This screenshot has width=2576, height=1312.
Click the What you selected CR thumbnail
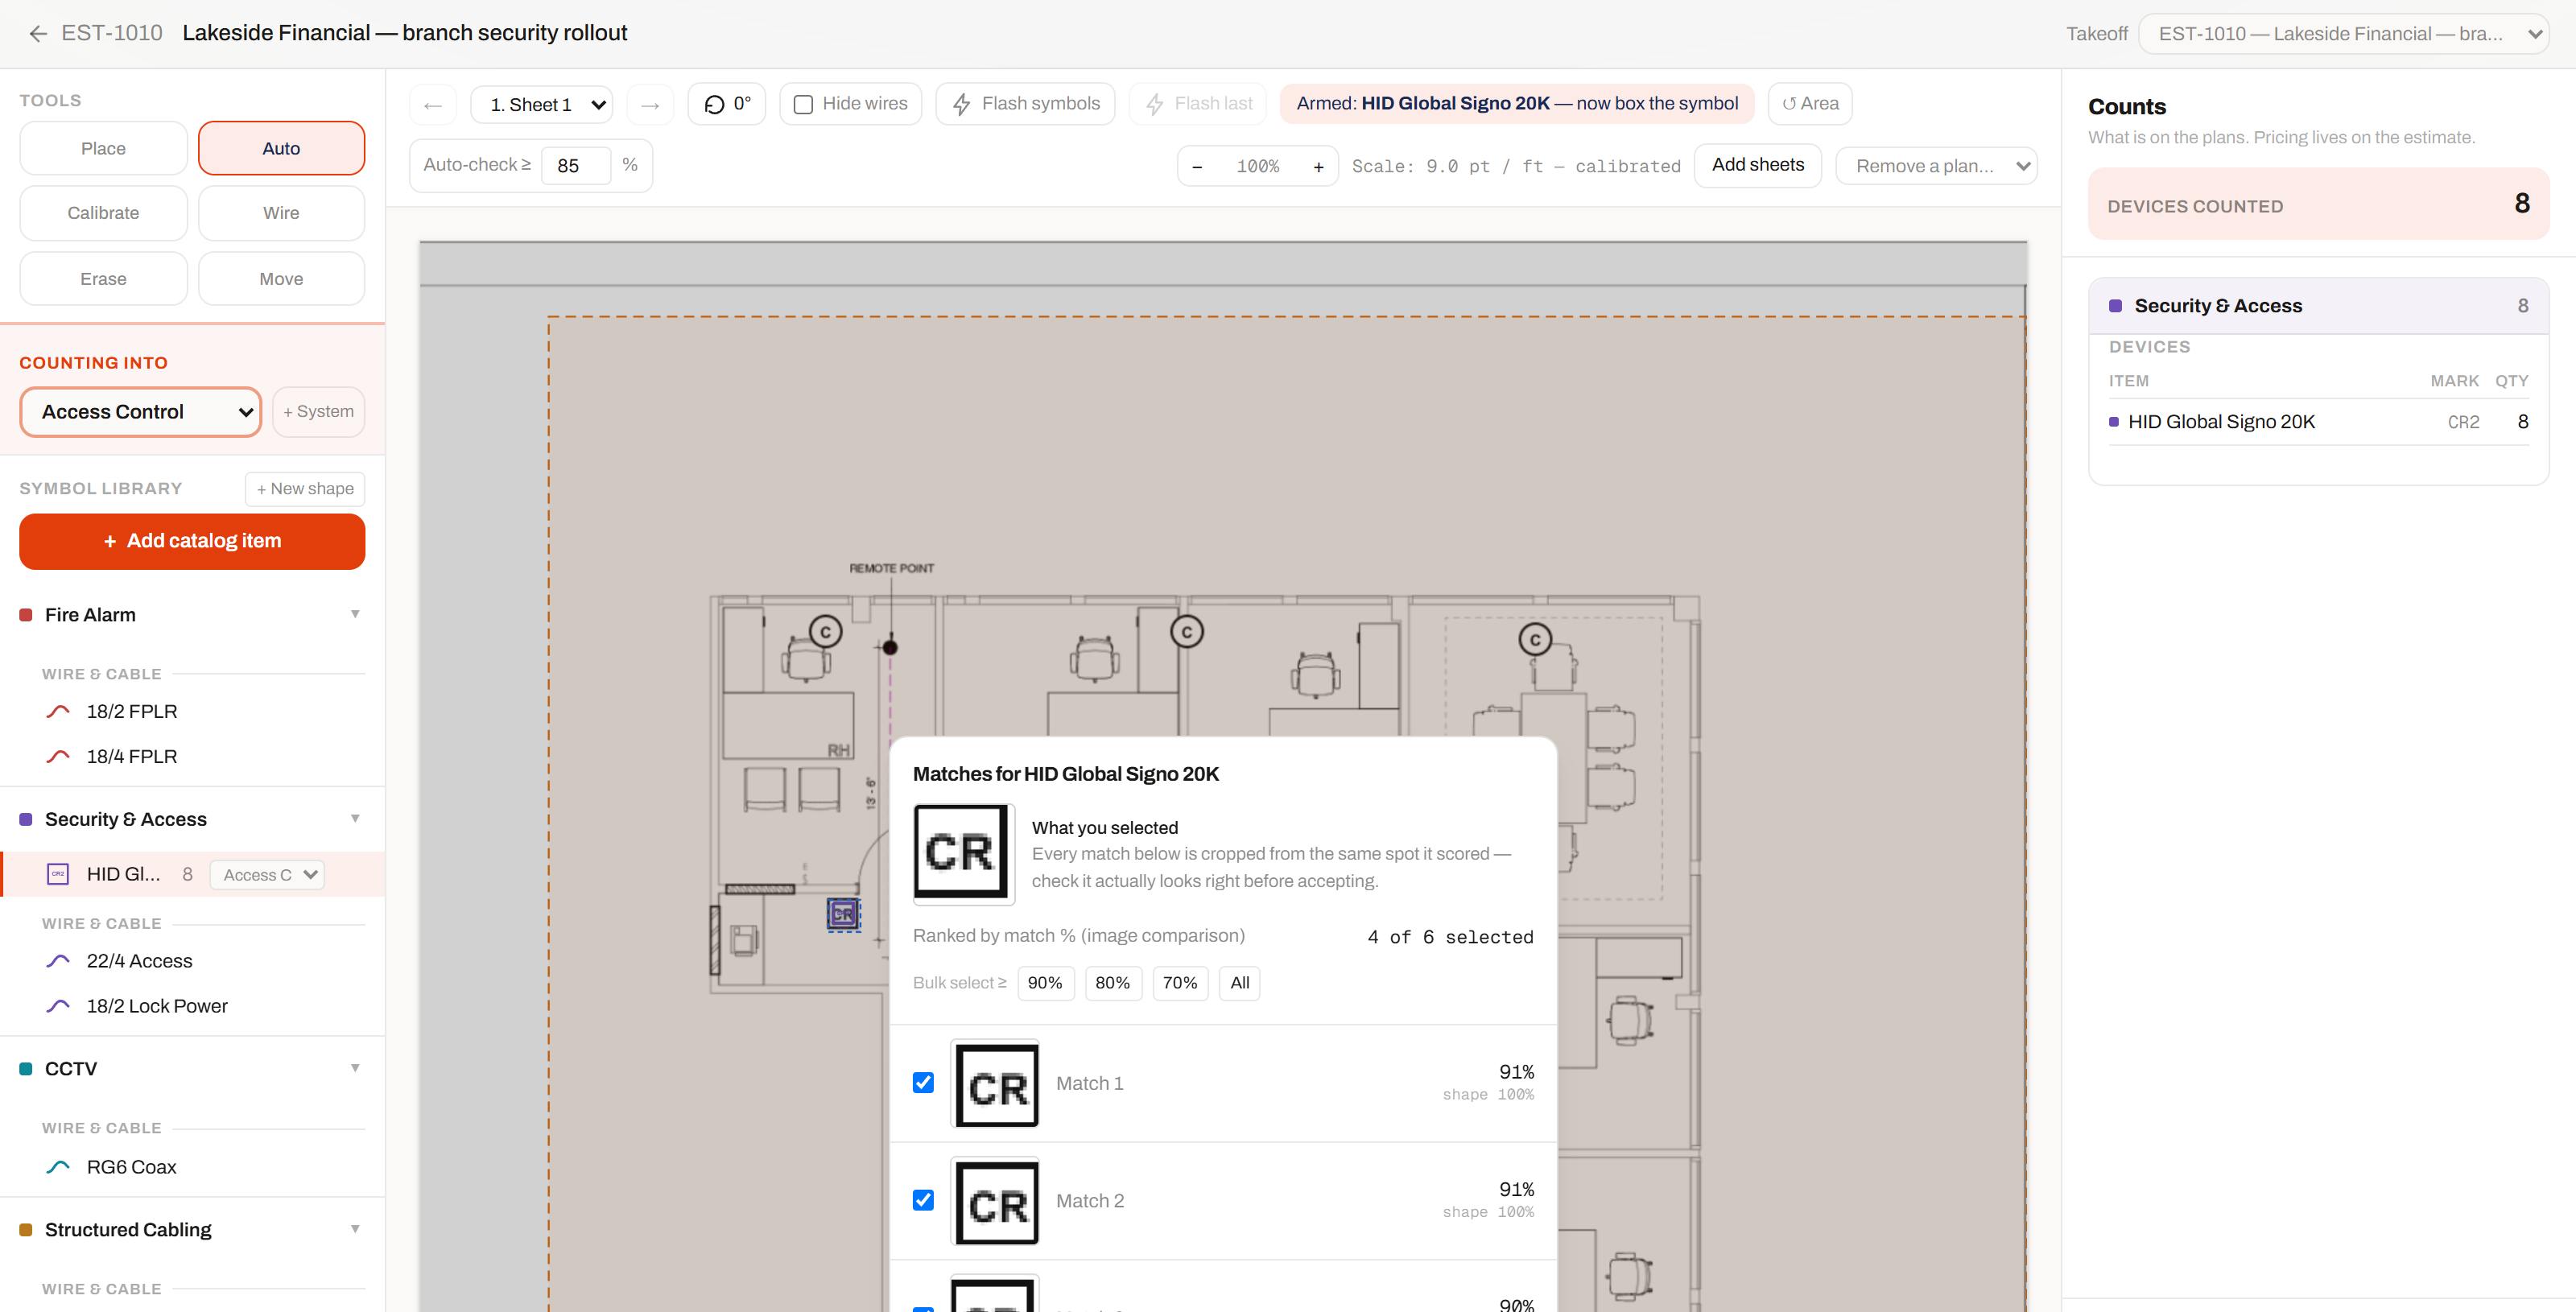pyautogui.click(x=964, y=854)
